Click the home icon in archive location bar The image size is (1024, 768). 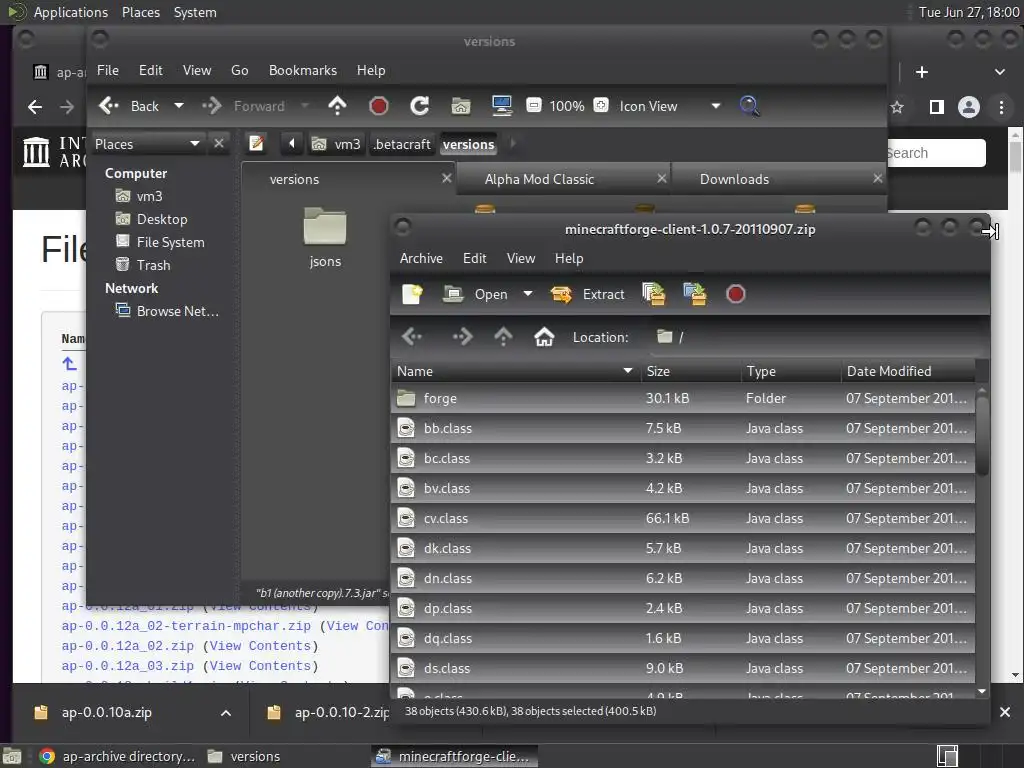click(x=544, y=337)
